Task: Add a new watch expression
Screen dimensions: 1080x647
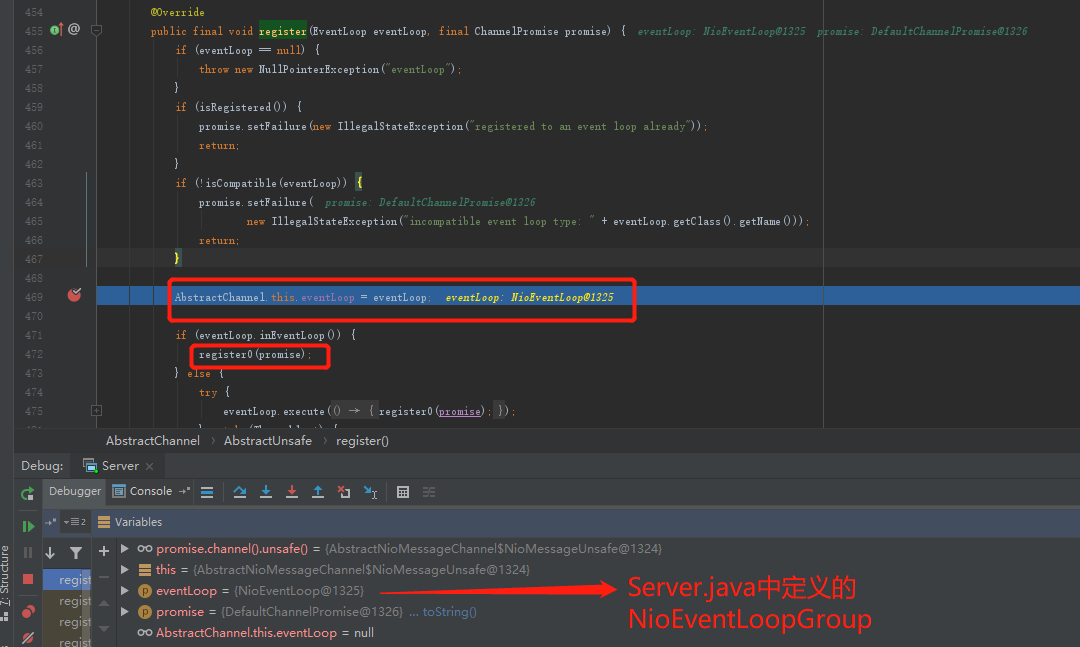Action: pyautogui.click(x=103, y=551)
